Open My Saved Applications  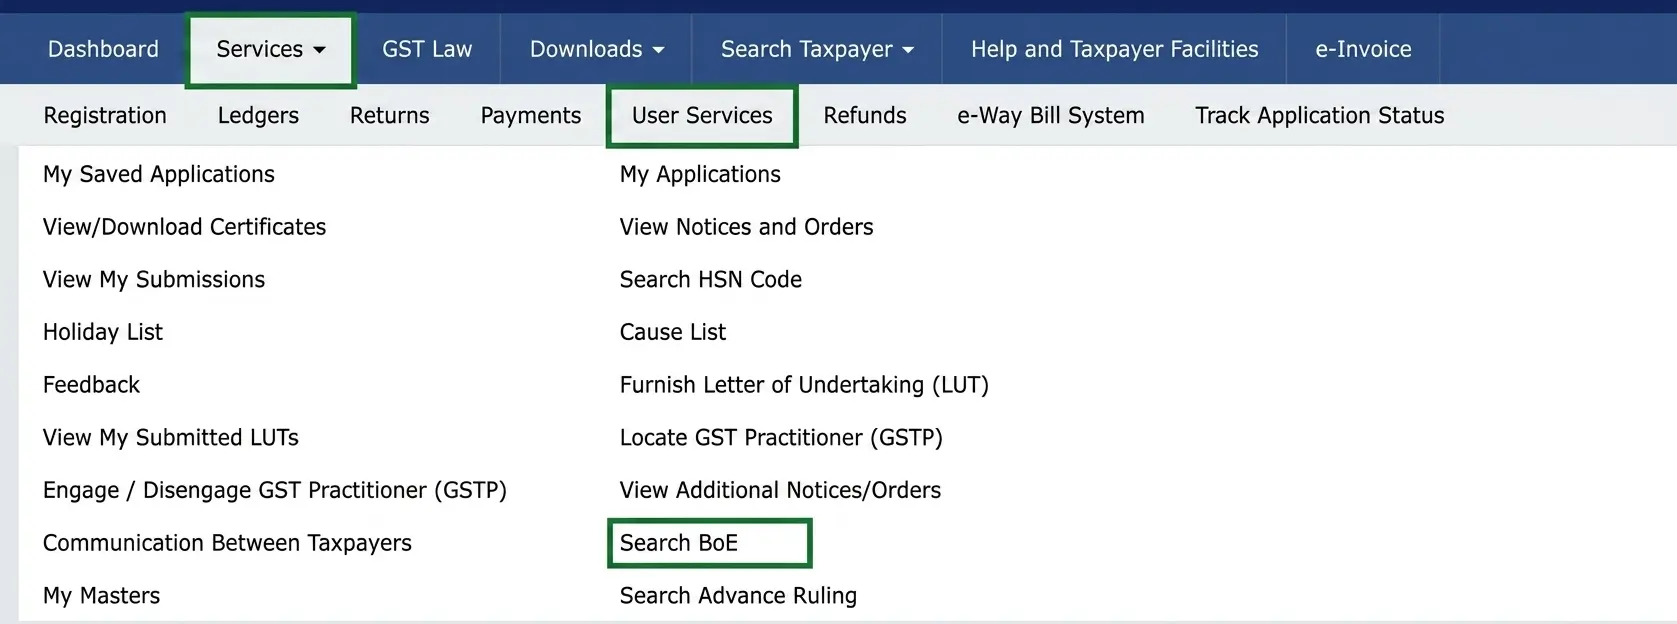[158, 174]
